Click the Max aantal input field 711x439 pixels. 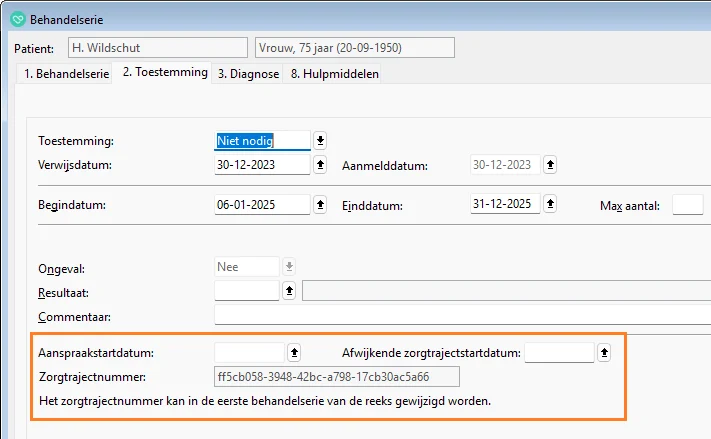click(x=687, y=205)
